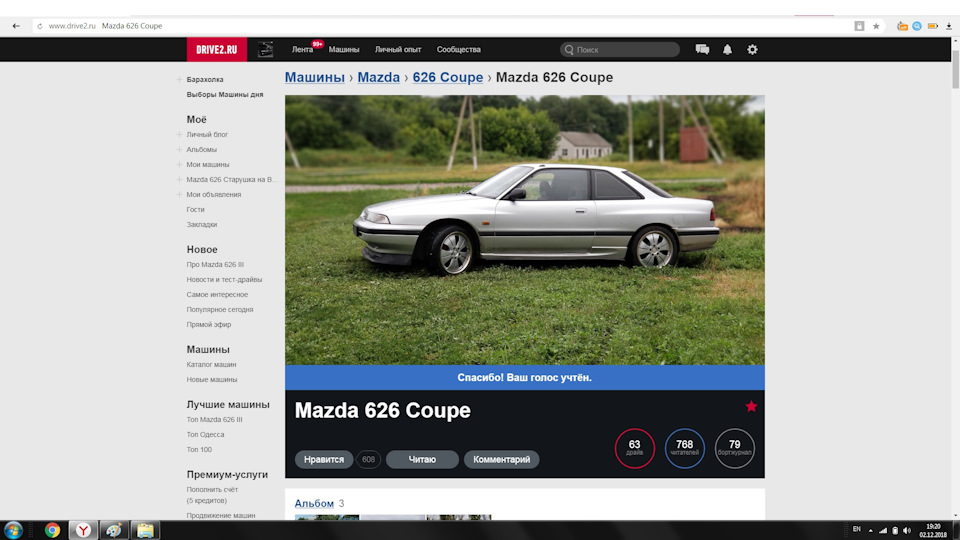The width and height of the screenshot is (960, 540).
Task: Open the volume icon in system tray
Action: click(907, 530)
